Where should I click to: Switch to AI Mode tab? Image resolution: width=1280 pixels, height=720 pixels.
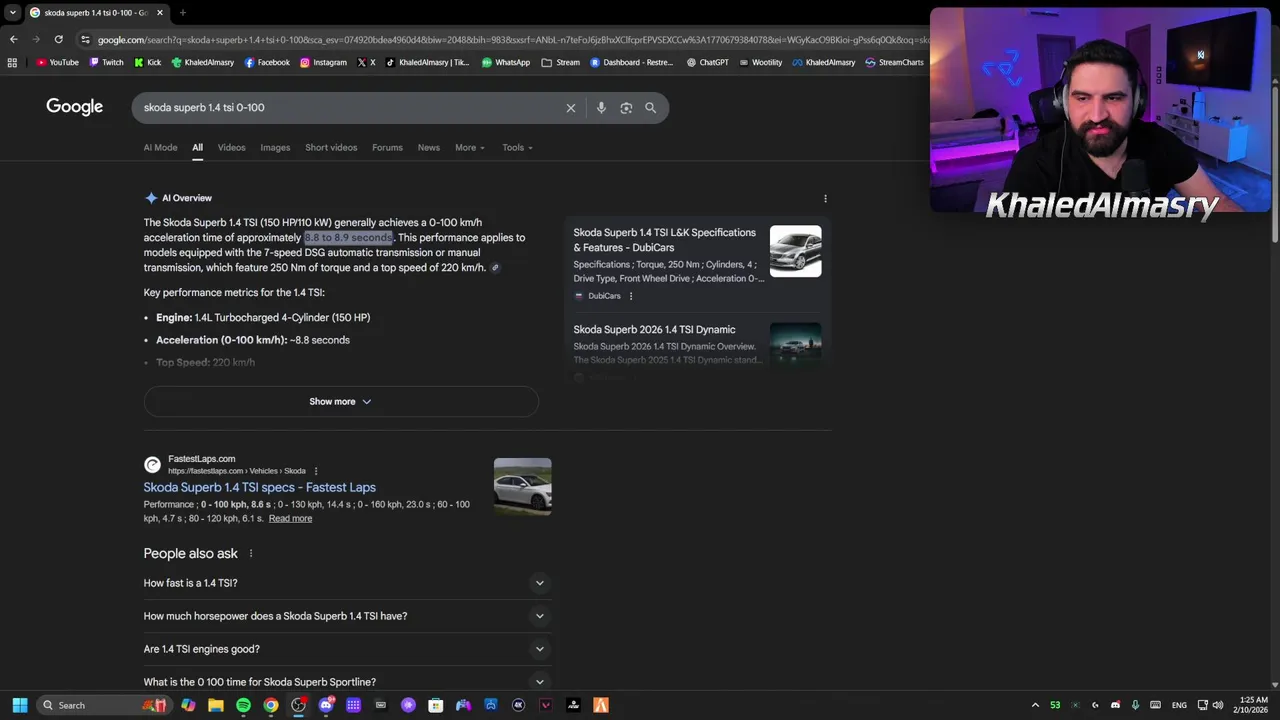pos(160,148)
